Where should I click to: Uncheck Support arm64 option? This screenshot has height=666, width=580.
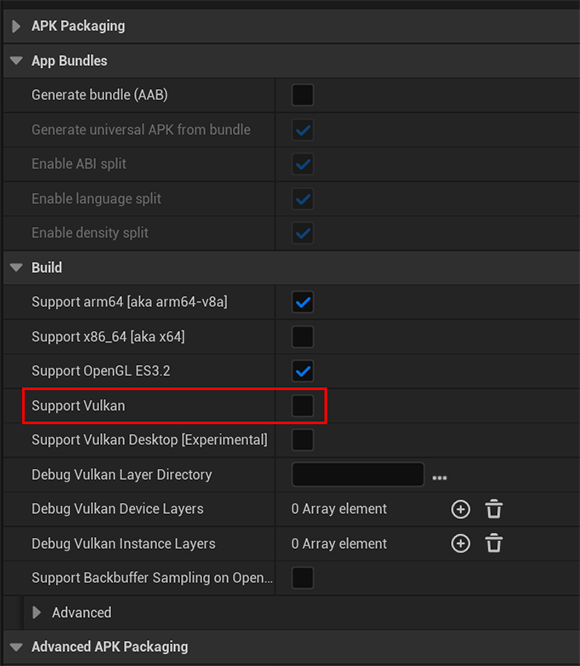(x=303, y=302)
